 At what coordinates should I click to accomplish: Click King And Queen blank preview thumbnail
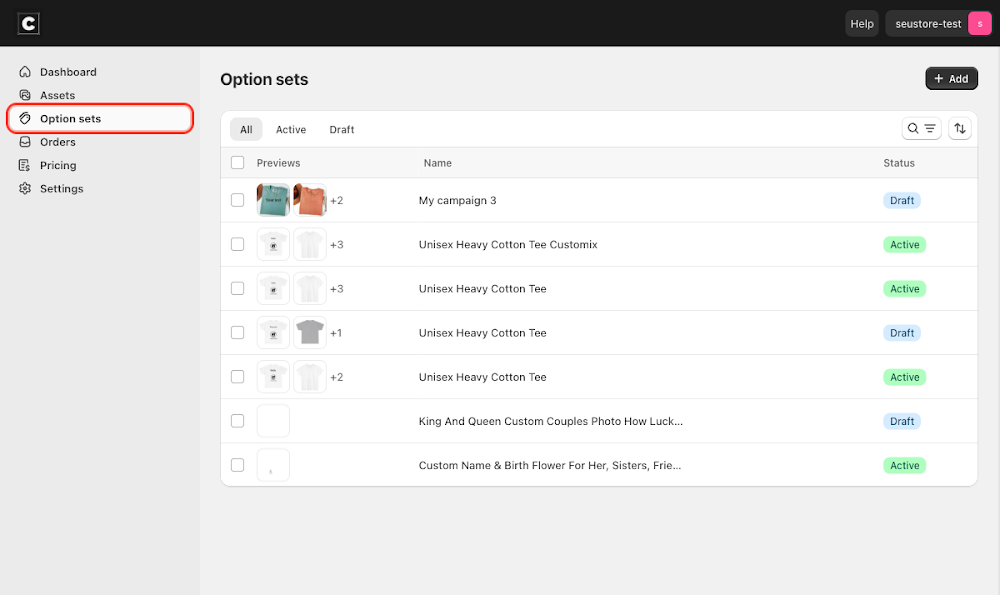[x=273, y=421]
